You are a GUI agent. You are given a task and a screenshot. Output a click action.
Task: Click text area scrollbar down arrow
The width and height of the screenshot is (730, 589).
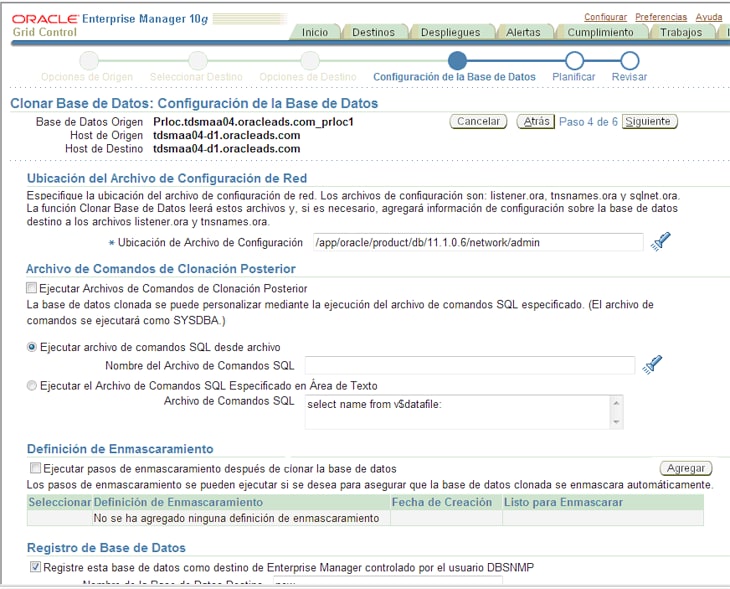click(616, 421)
